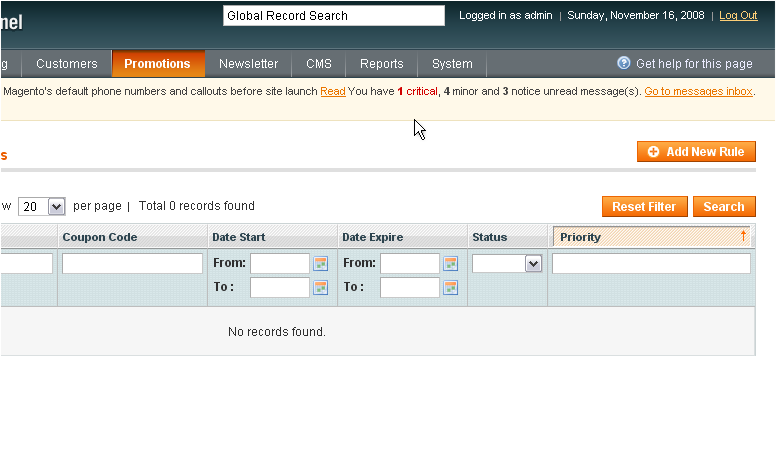Open Date Start To calendar picker

point(320,288)
